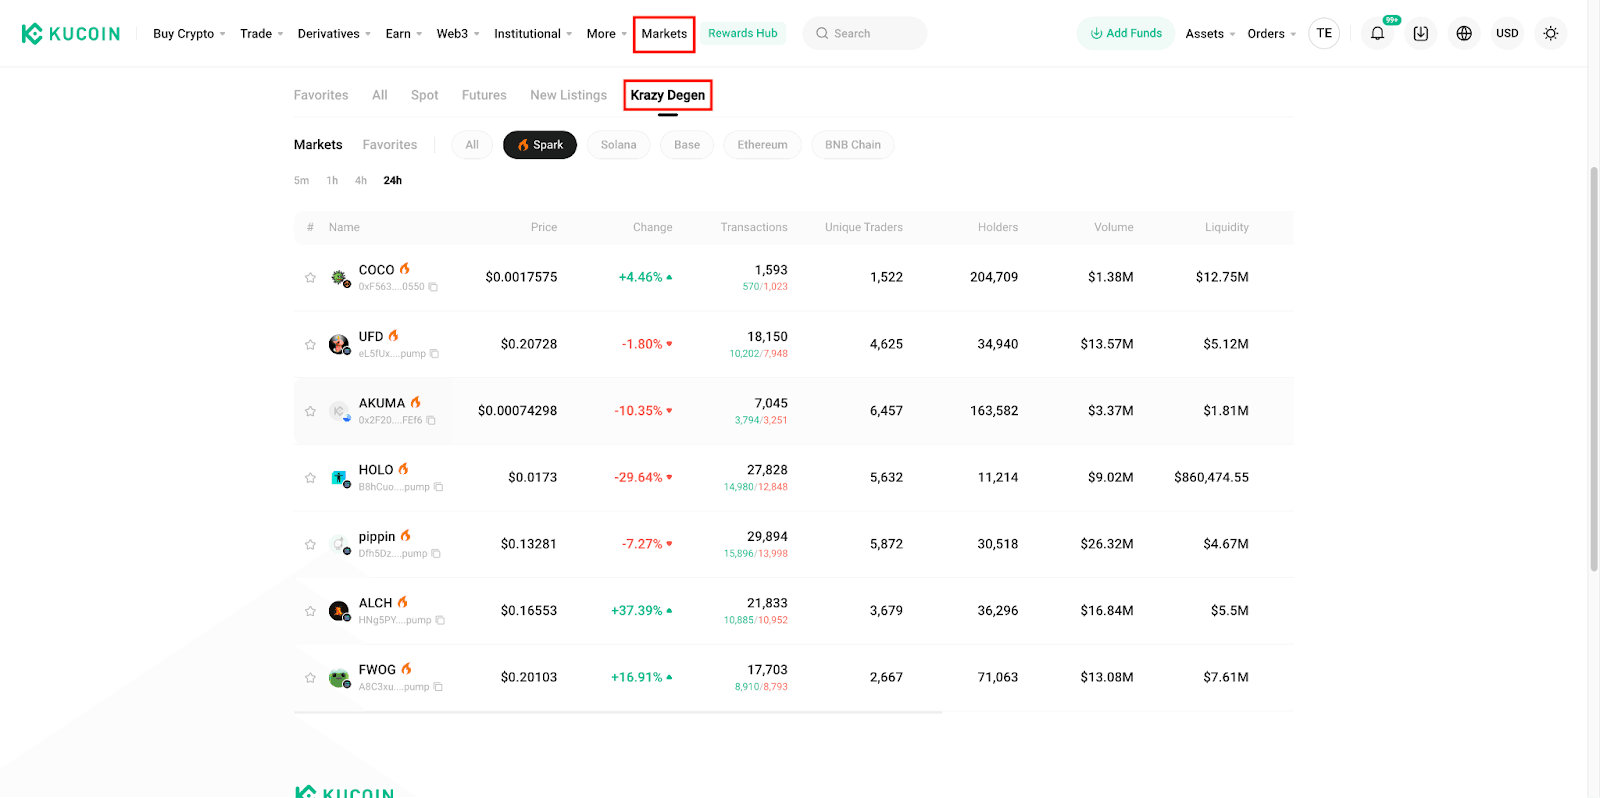Open the AKUMA token logo
This screenshot has height=798, width=1600.
pyautogui.click(x=340, y=411)
